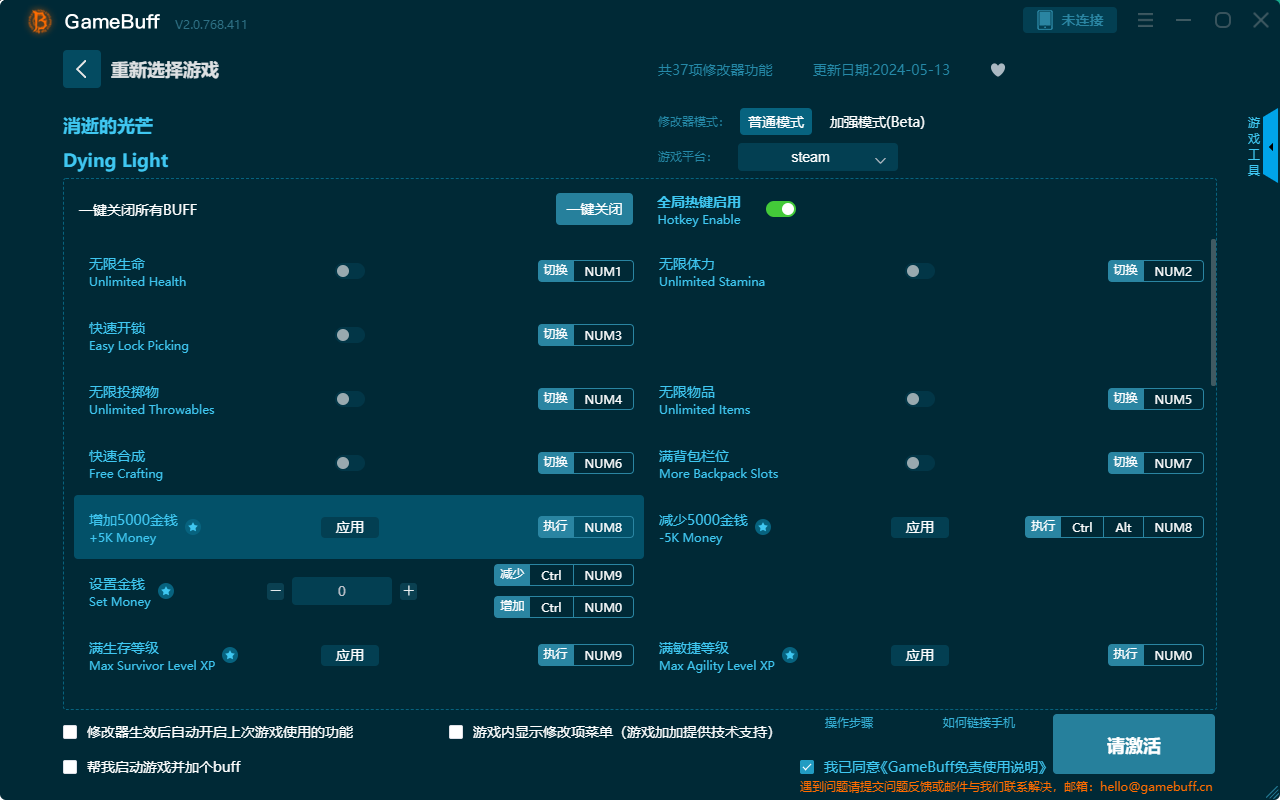1280x800 pixels.
Task: Turn on Easy Lock Picking
Action: pyautogui.click(x=349, y=335)
